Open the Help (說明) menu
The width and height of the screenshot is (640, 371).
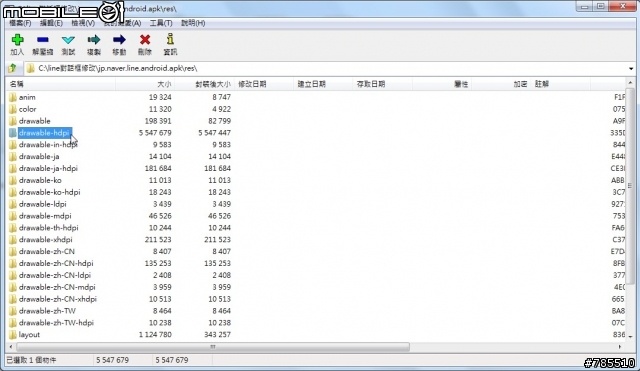pyautogui.click(x=193, y=23)
